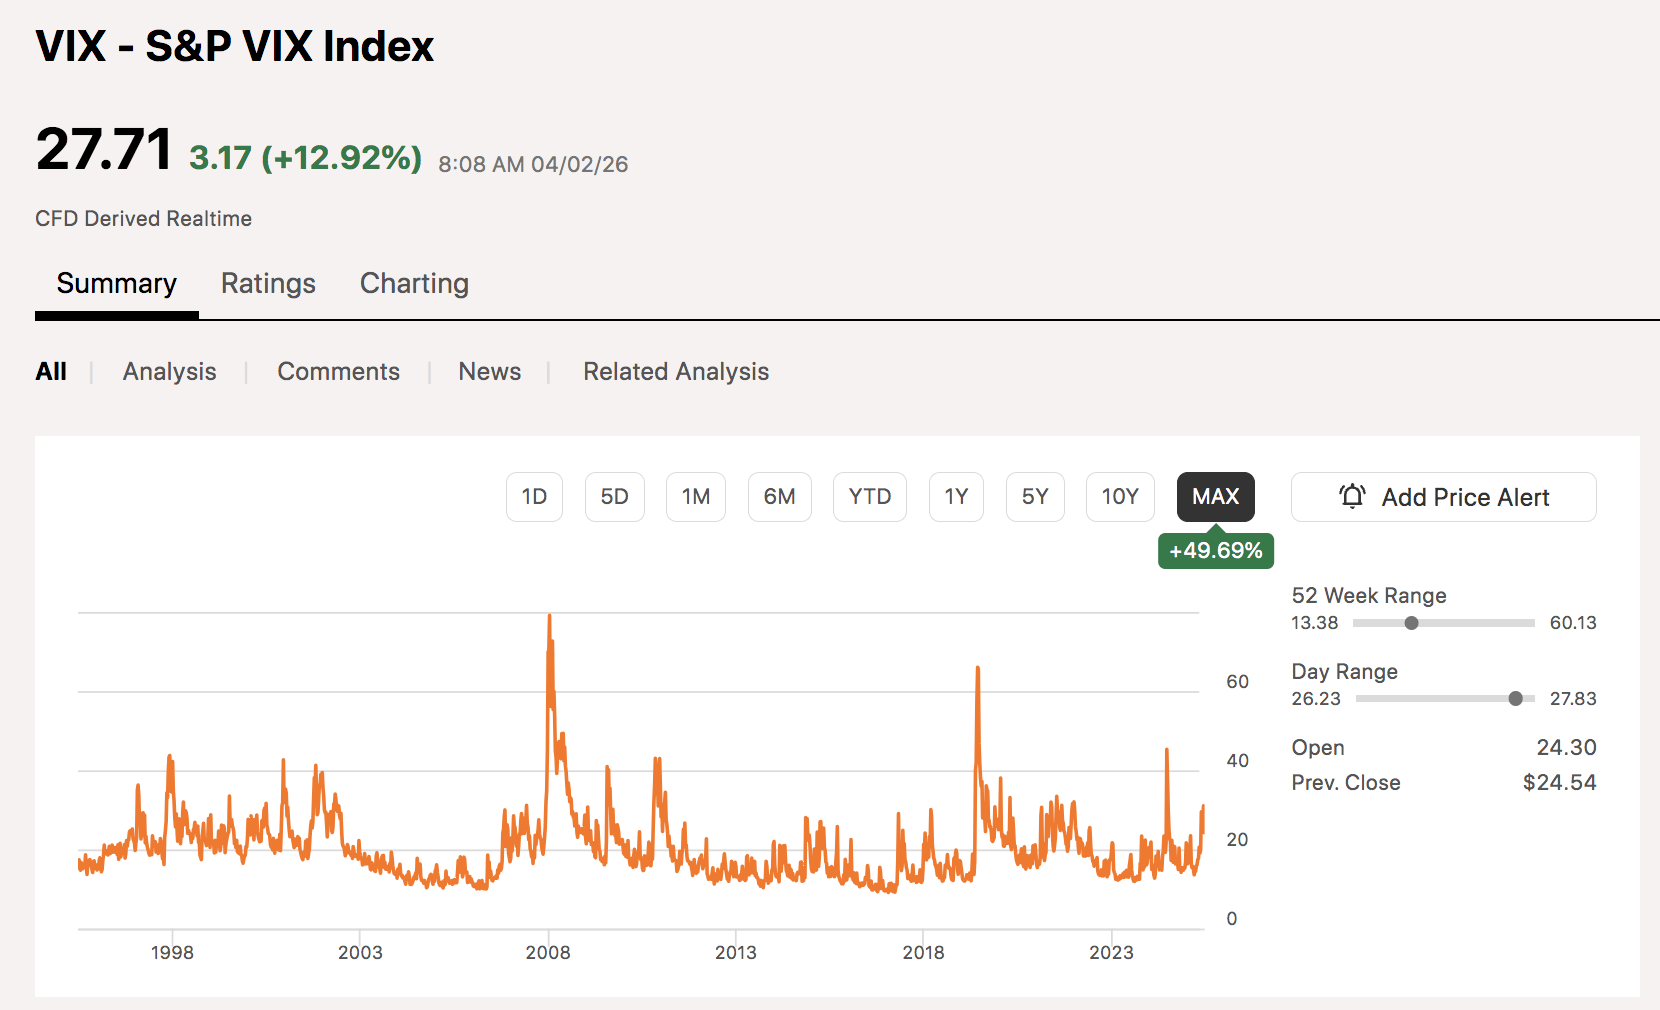
Task: Go to Related Analysis
Action: click(676, 372)
